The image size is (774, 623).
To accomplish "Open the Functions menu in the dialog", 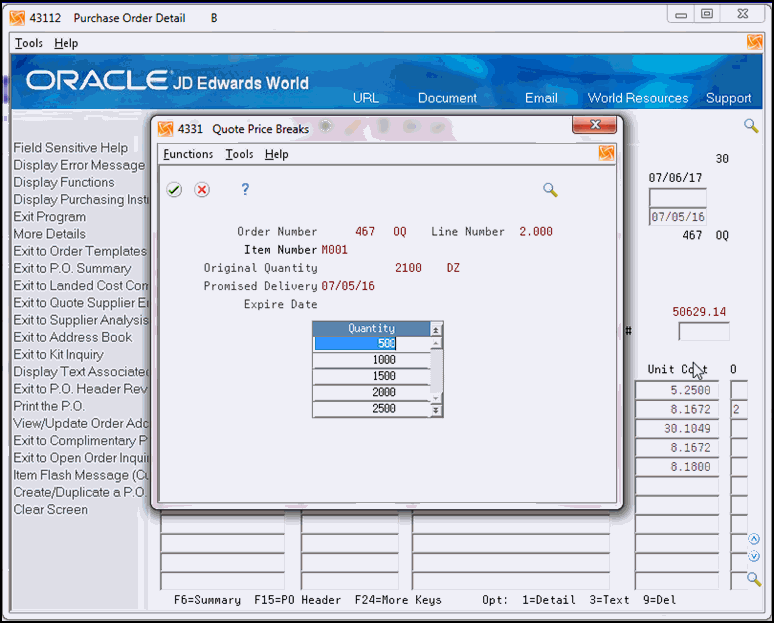I will [188, 155].
